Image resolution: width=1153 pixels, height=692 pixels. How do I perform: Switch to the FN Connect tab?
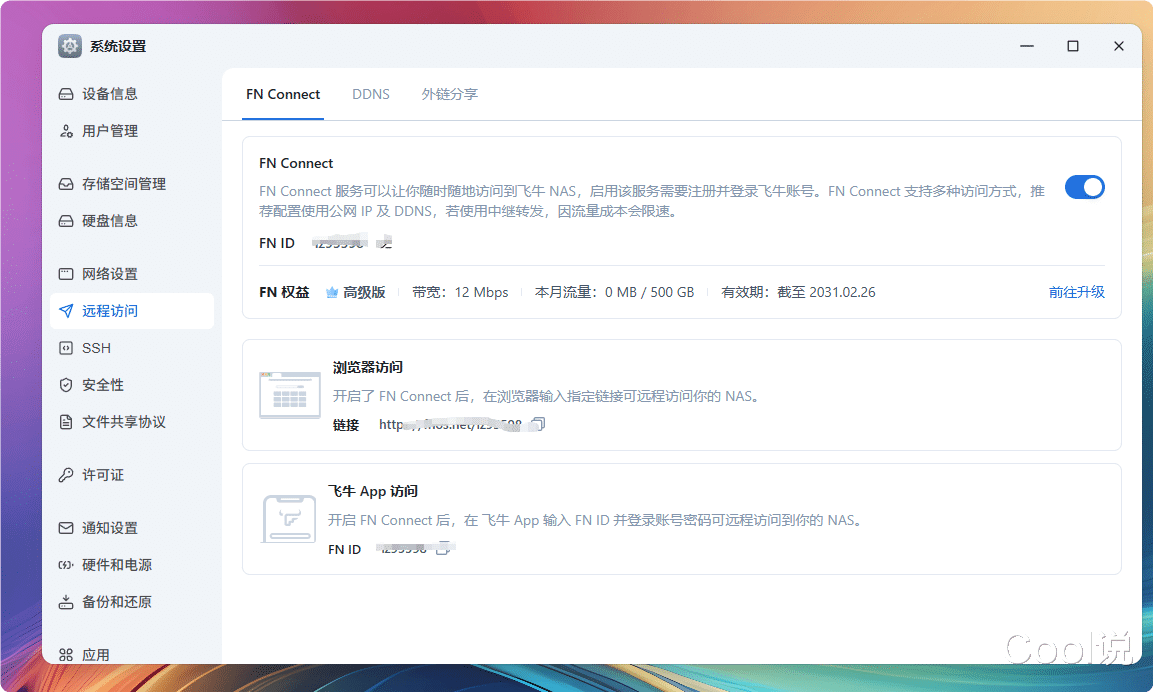[x=283, y=94]
